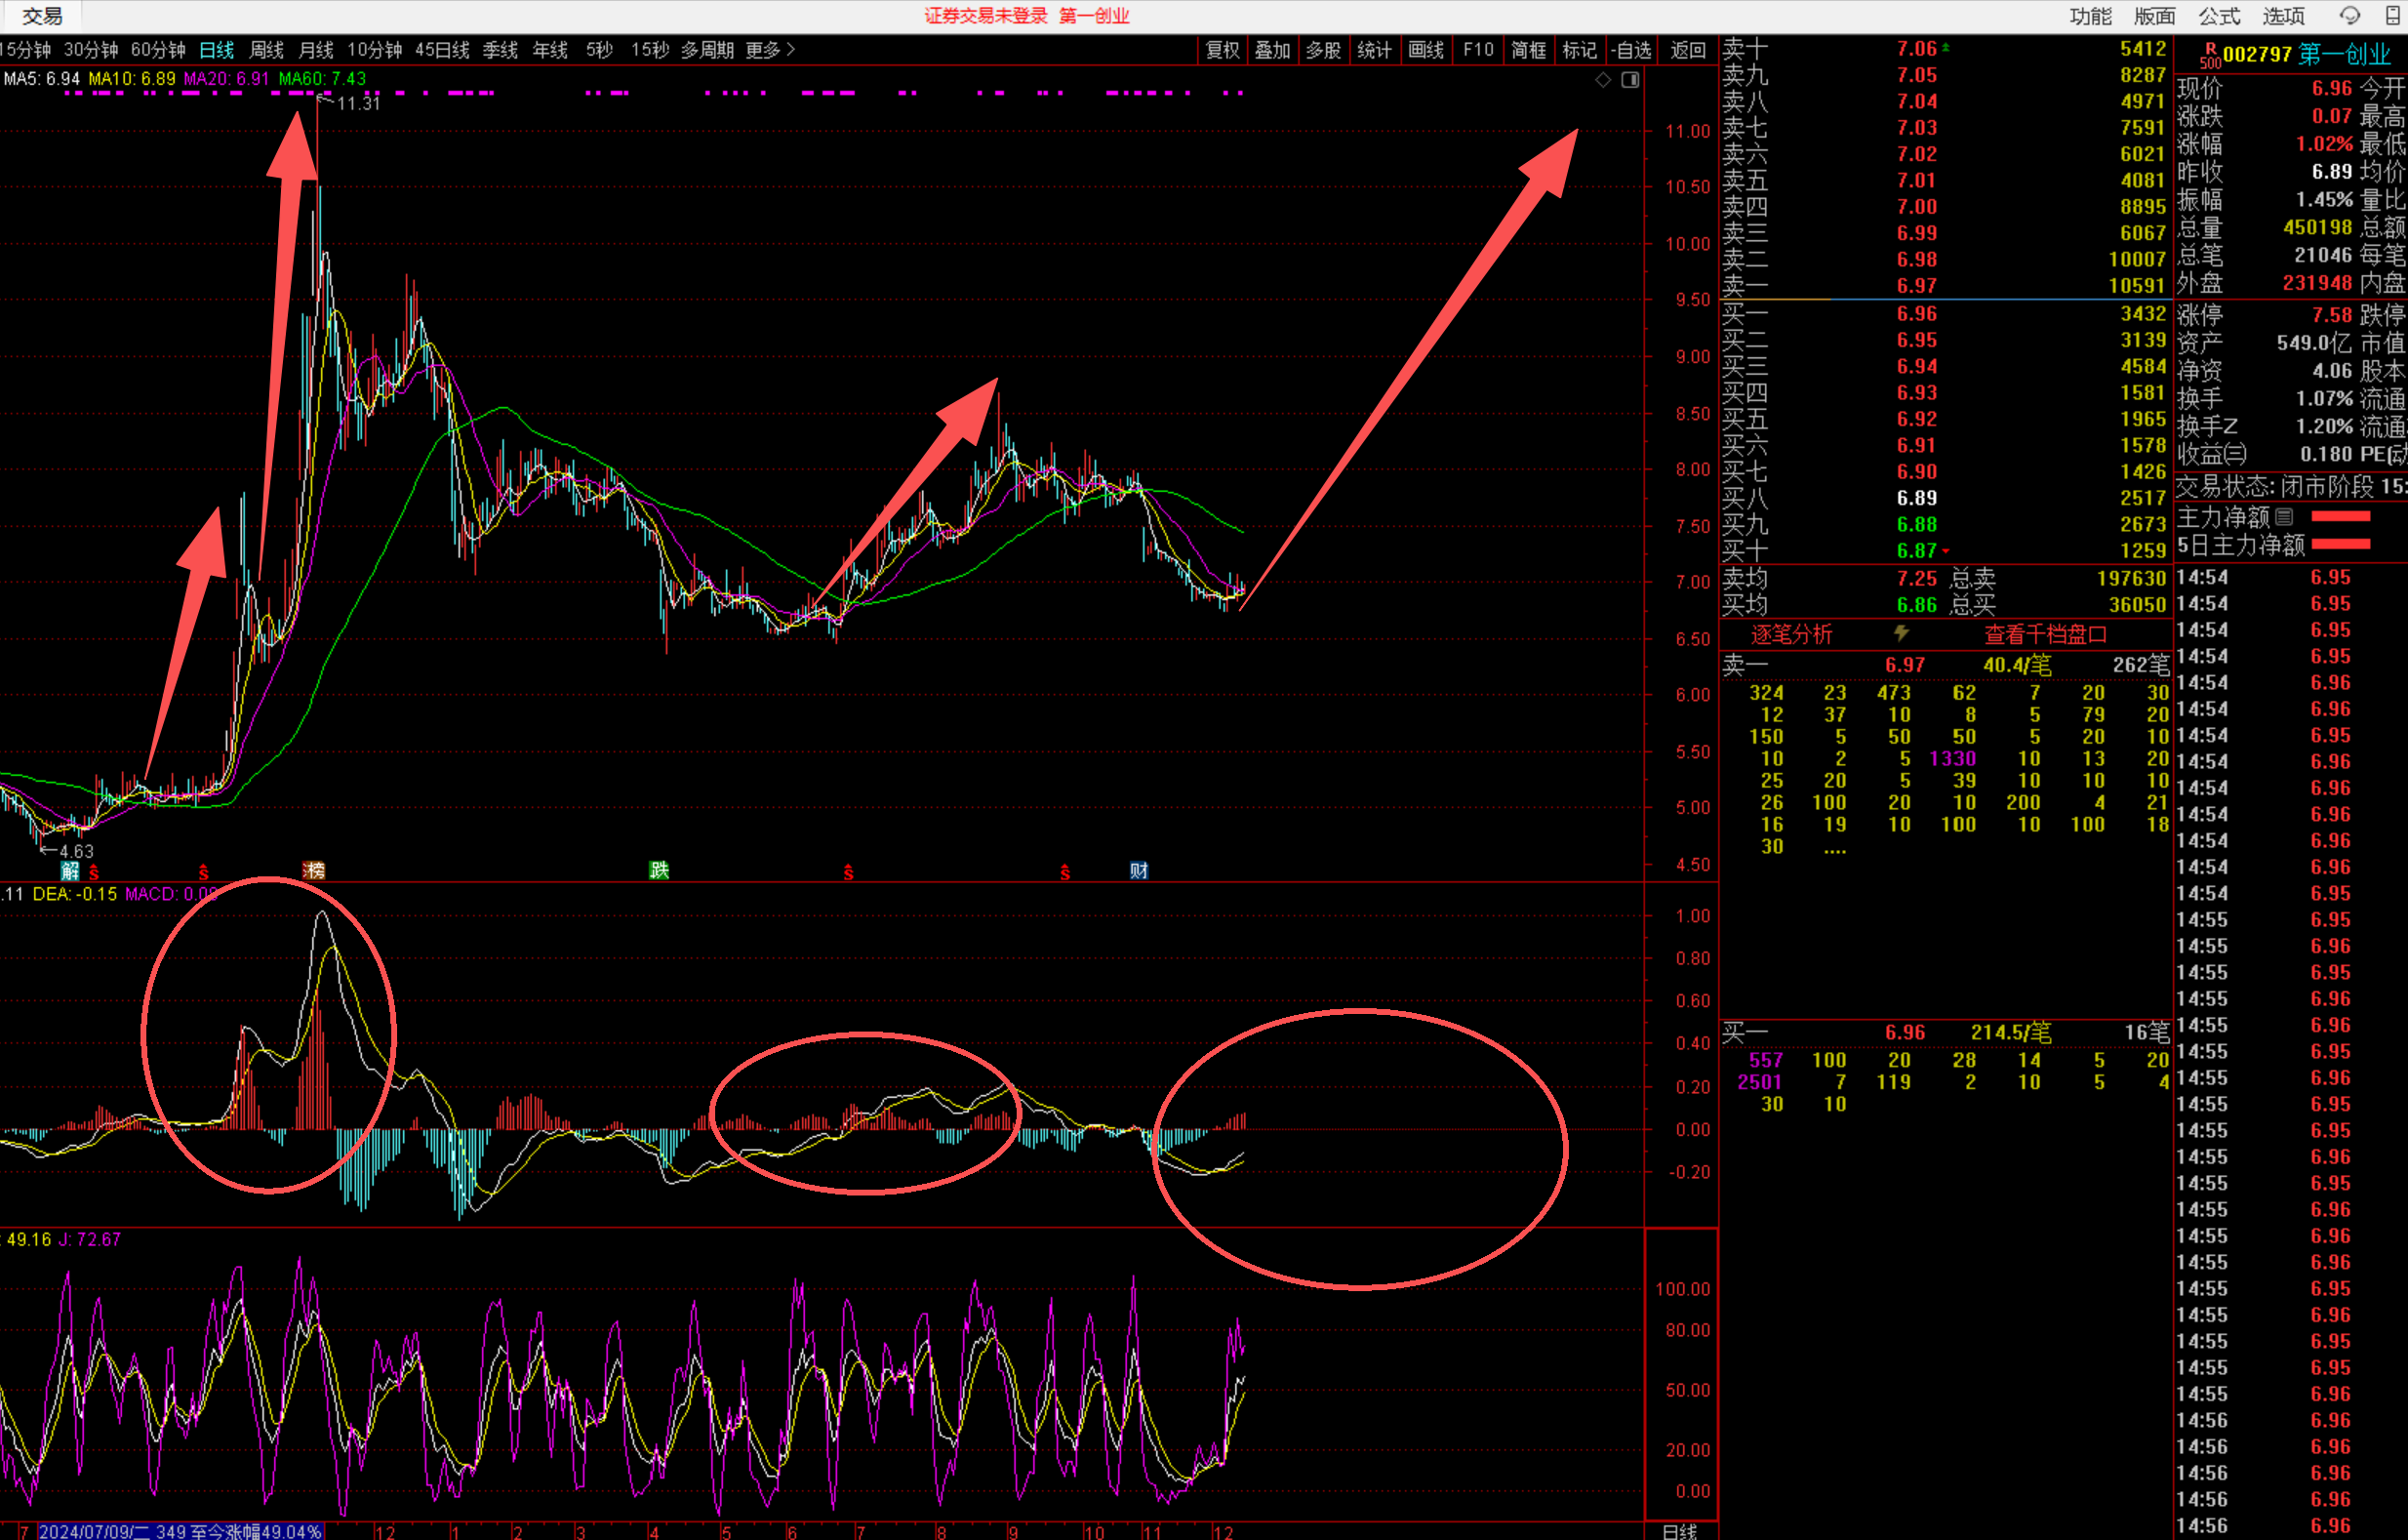This screenshot has height=1540, width=2408.
Task: Click the 查看千档盘口 link
Action: pyautogui.click(x=2045, y=634)
